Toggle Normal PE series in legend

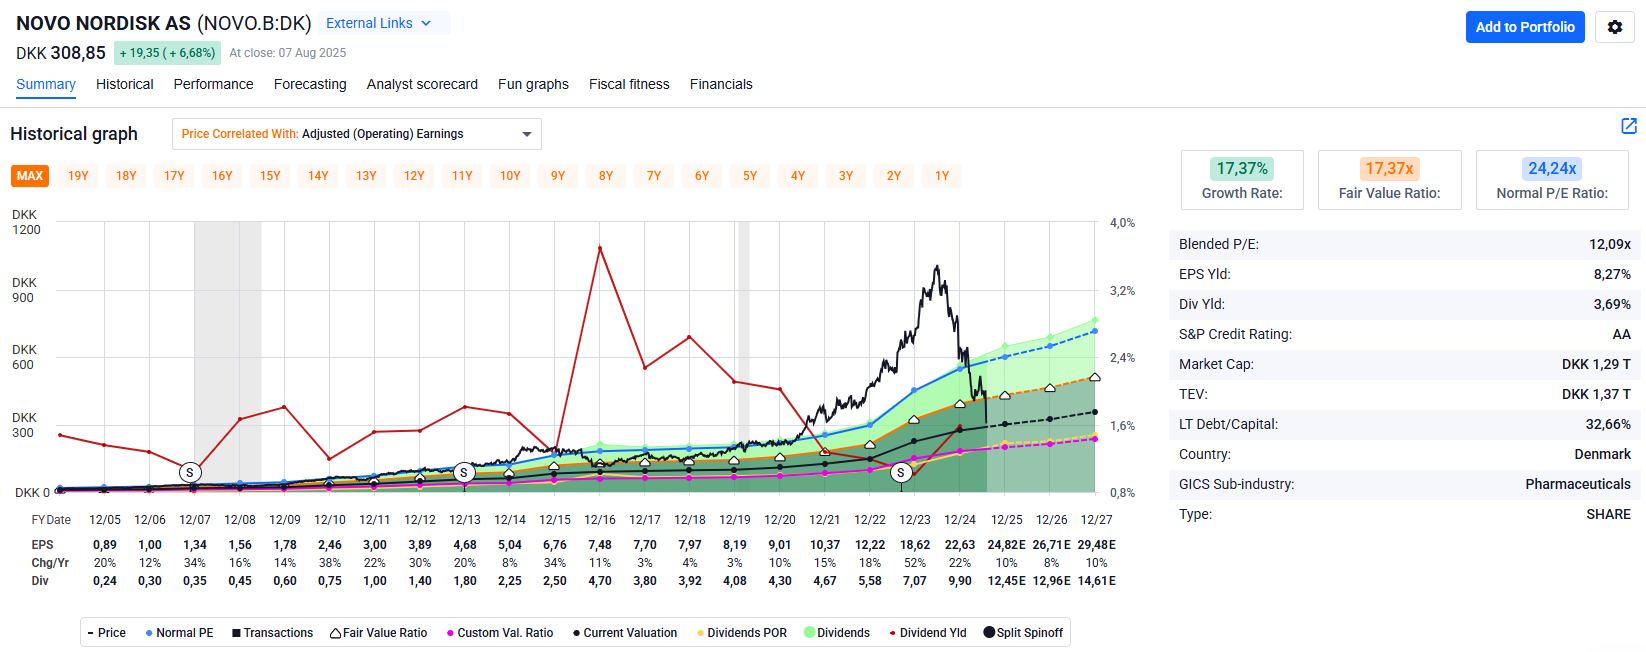[x=180, y=633]
